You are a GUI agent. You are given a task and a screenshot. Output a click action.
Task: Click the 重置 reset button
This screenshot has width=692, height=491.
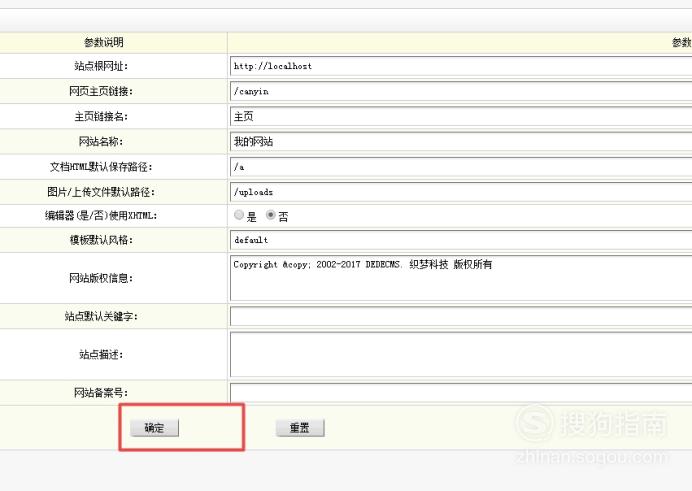300,427
